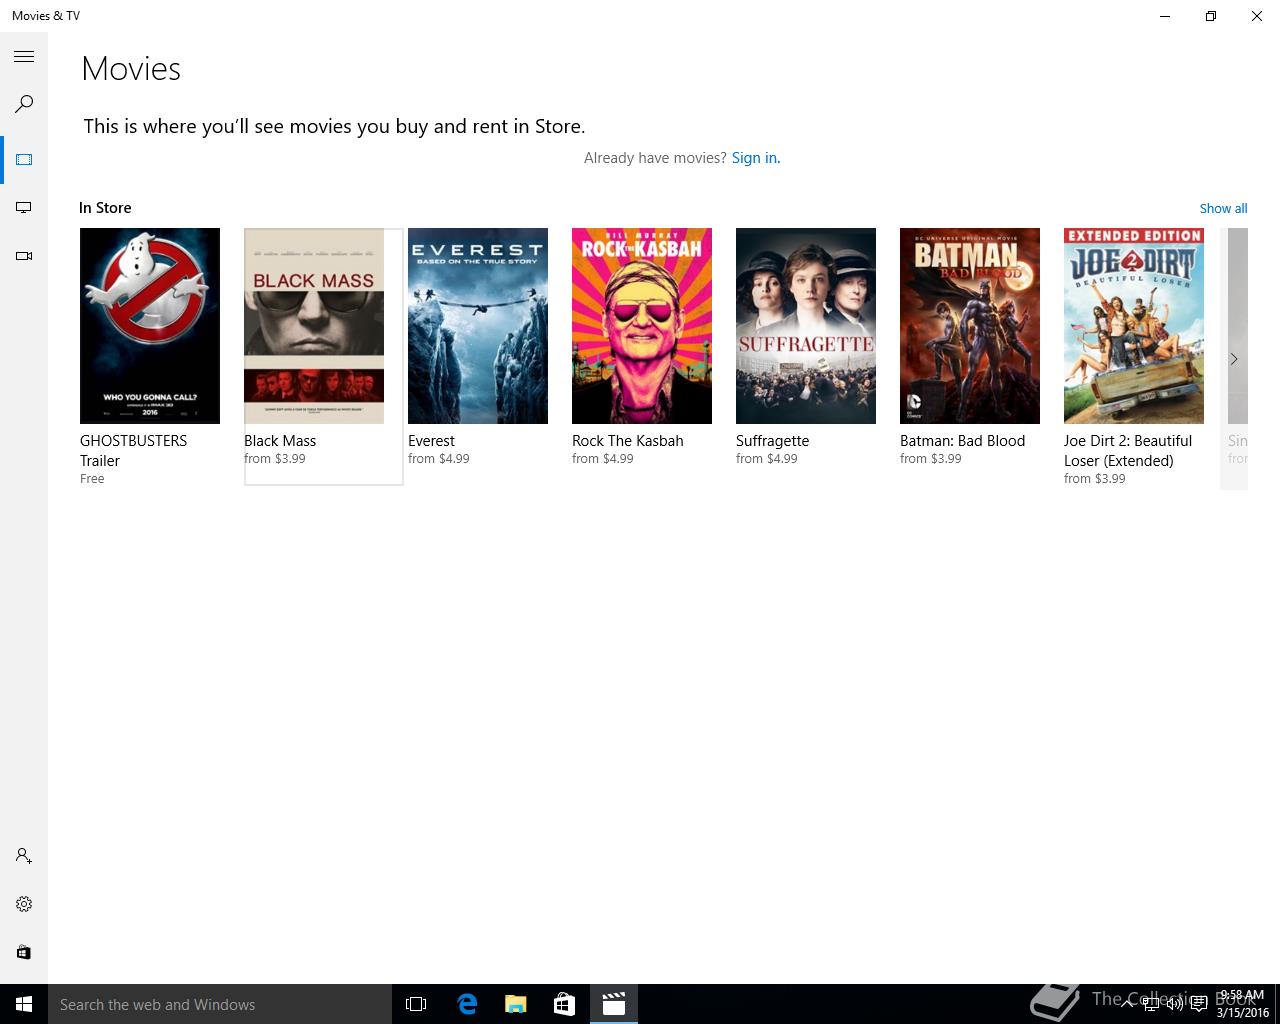Click the 'In Store' section heading
The image size is (1280, 1024).
(105, 208)
